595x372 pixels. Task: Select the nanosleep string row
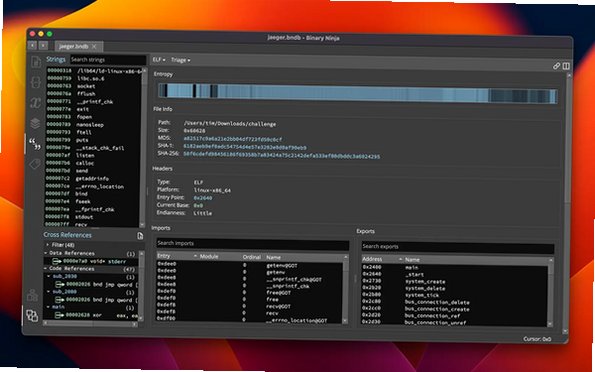(93, 125)
